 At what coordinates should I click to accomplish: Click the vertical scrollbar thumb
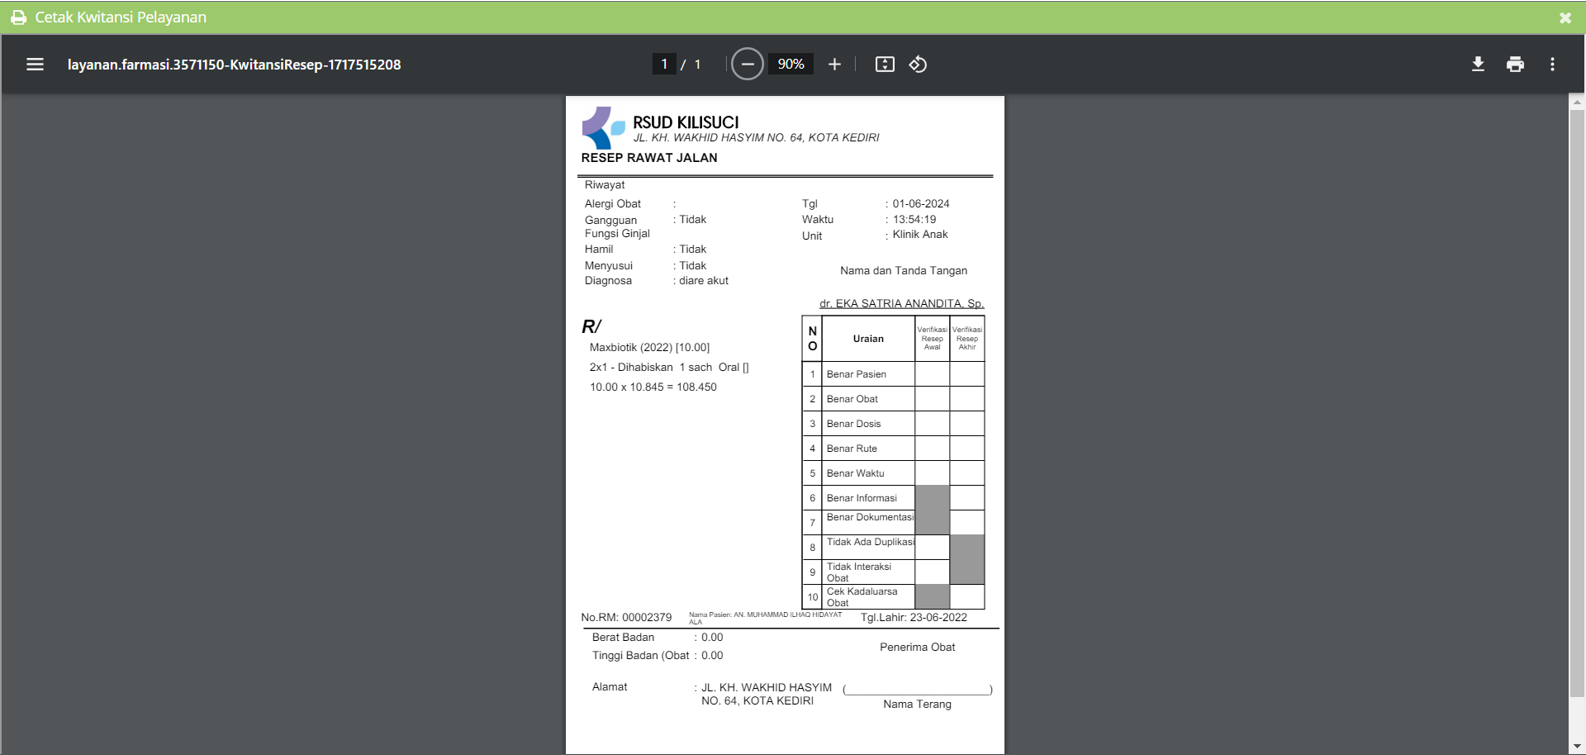1577,402
